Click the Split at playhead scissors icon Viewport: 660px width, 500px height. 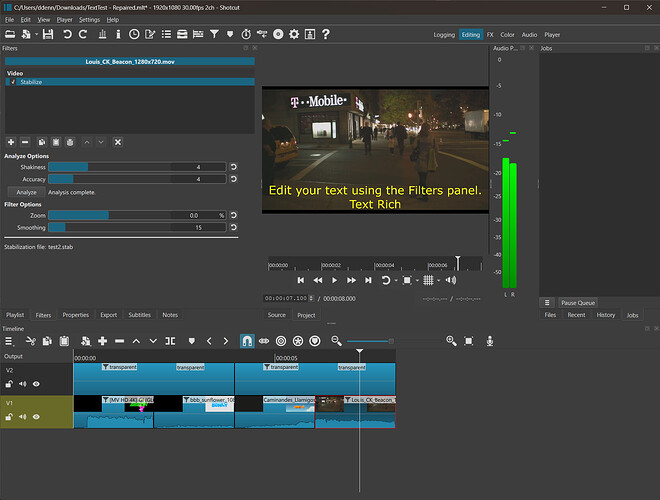click(30, 341)
